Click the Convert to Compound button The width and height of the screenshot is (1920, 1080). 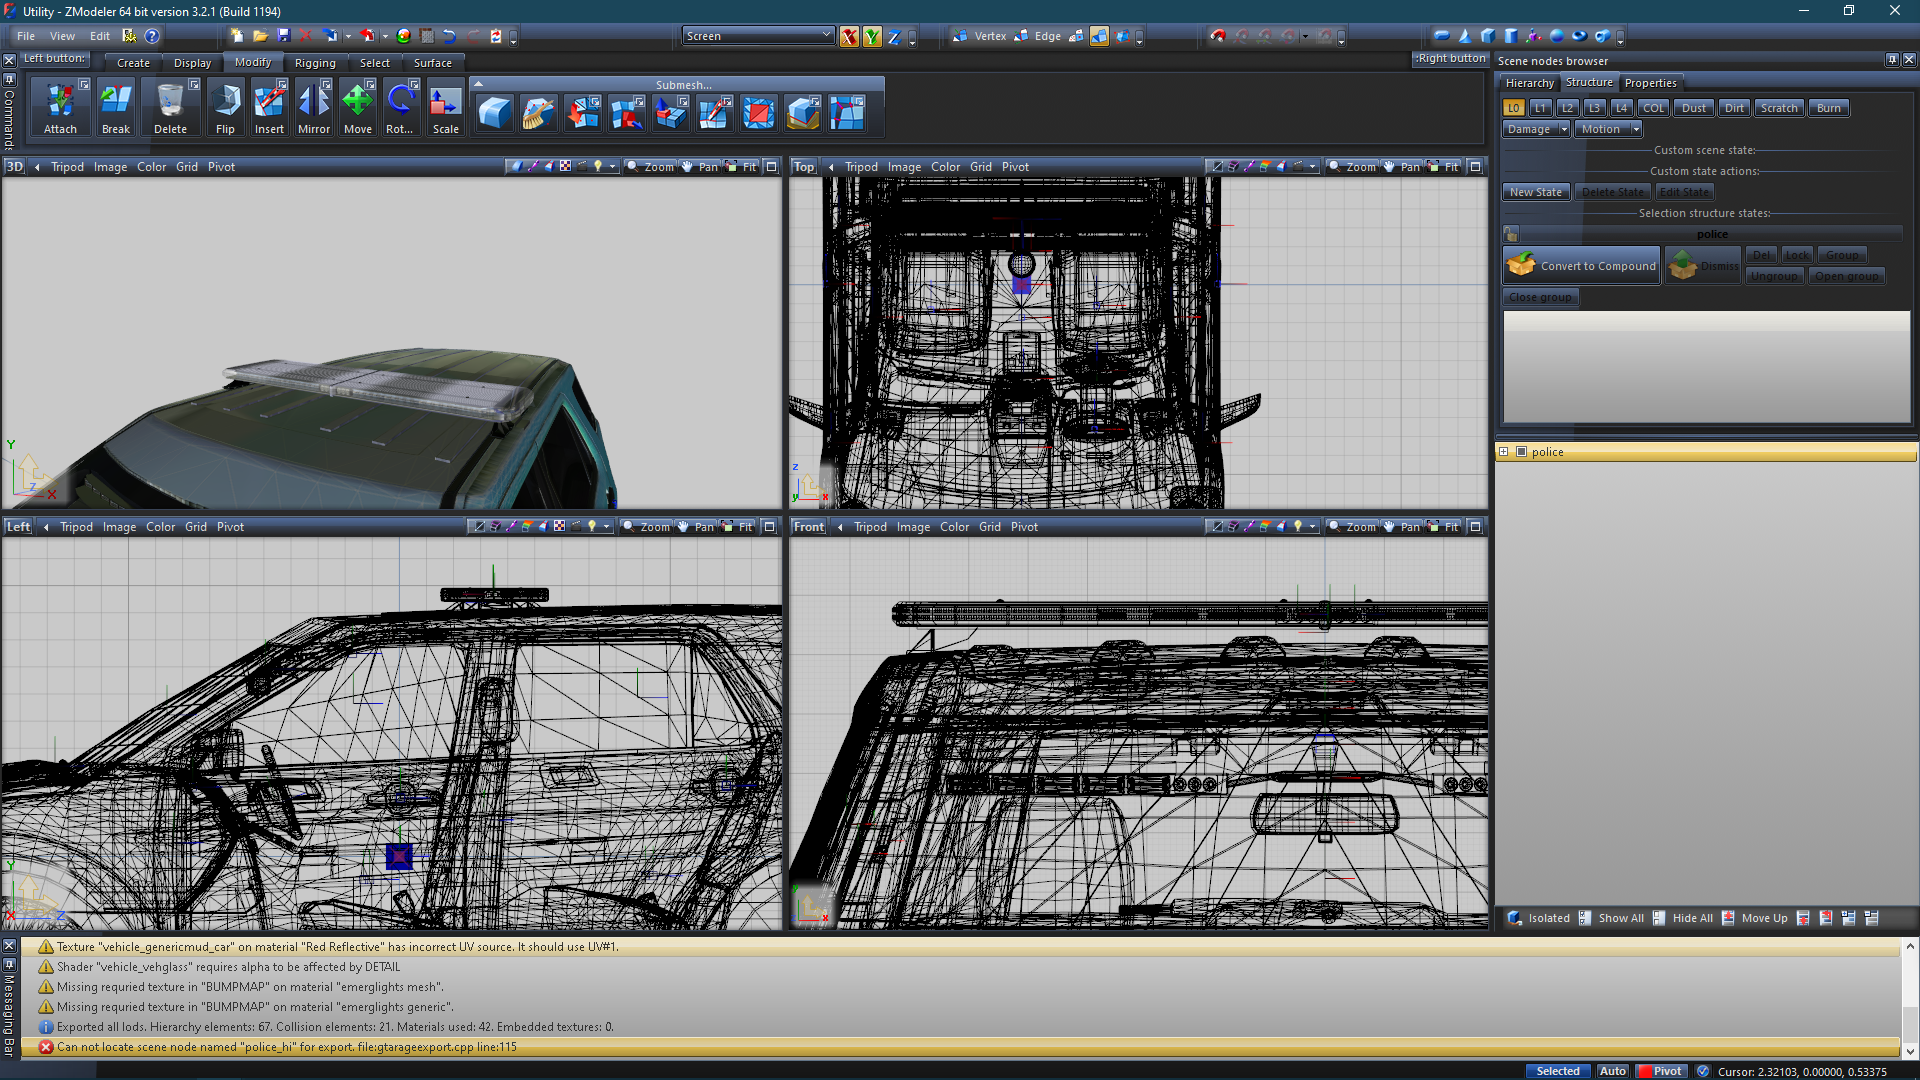1582,266
